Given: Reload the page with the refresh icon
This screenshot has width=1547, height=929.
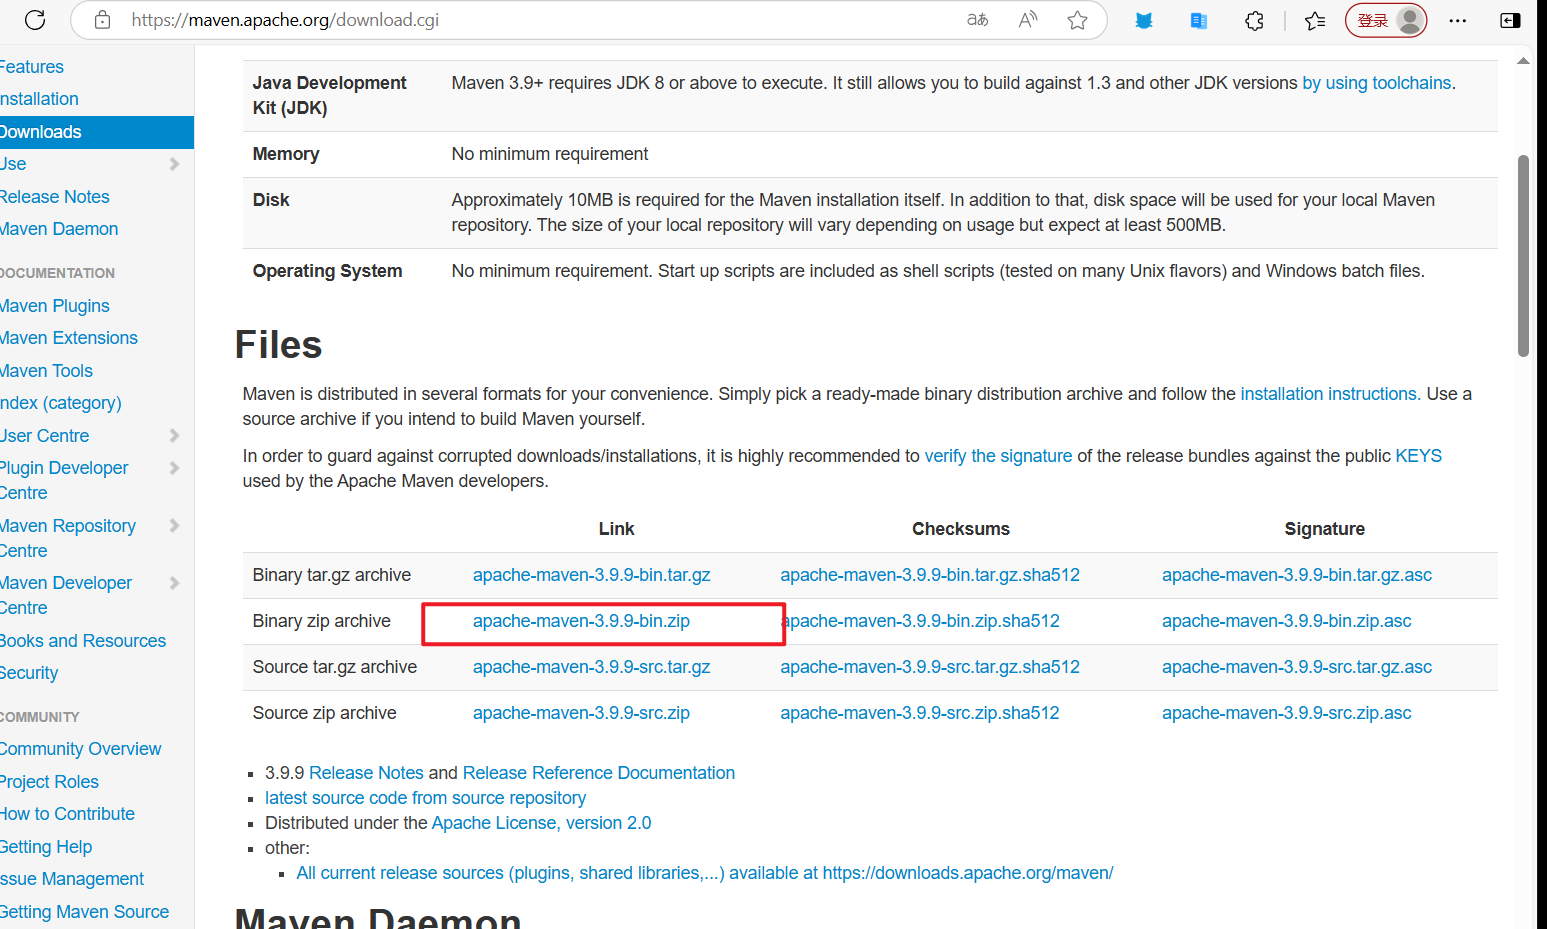Looking at the screenshot, I should (35, 20).
